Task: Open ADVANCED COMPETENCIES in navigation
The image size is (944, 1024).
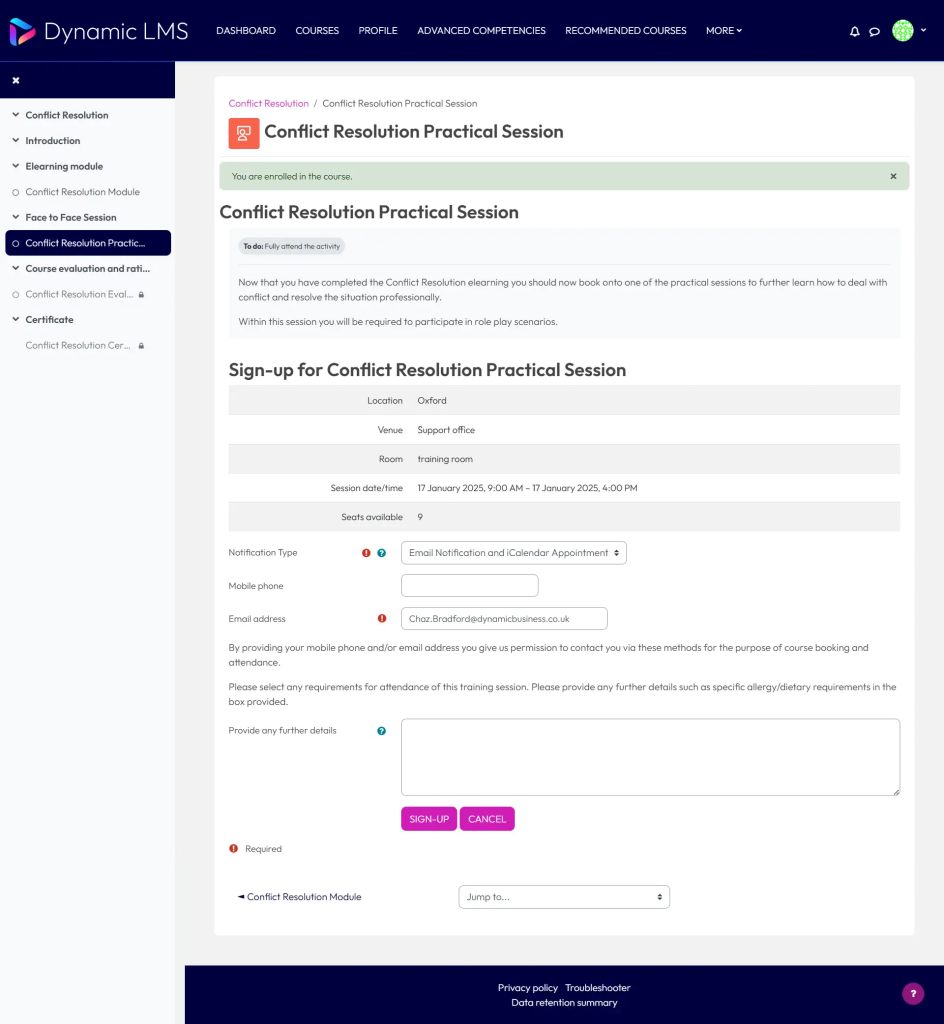Action: [481, 31]
